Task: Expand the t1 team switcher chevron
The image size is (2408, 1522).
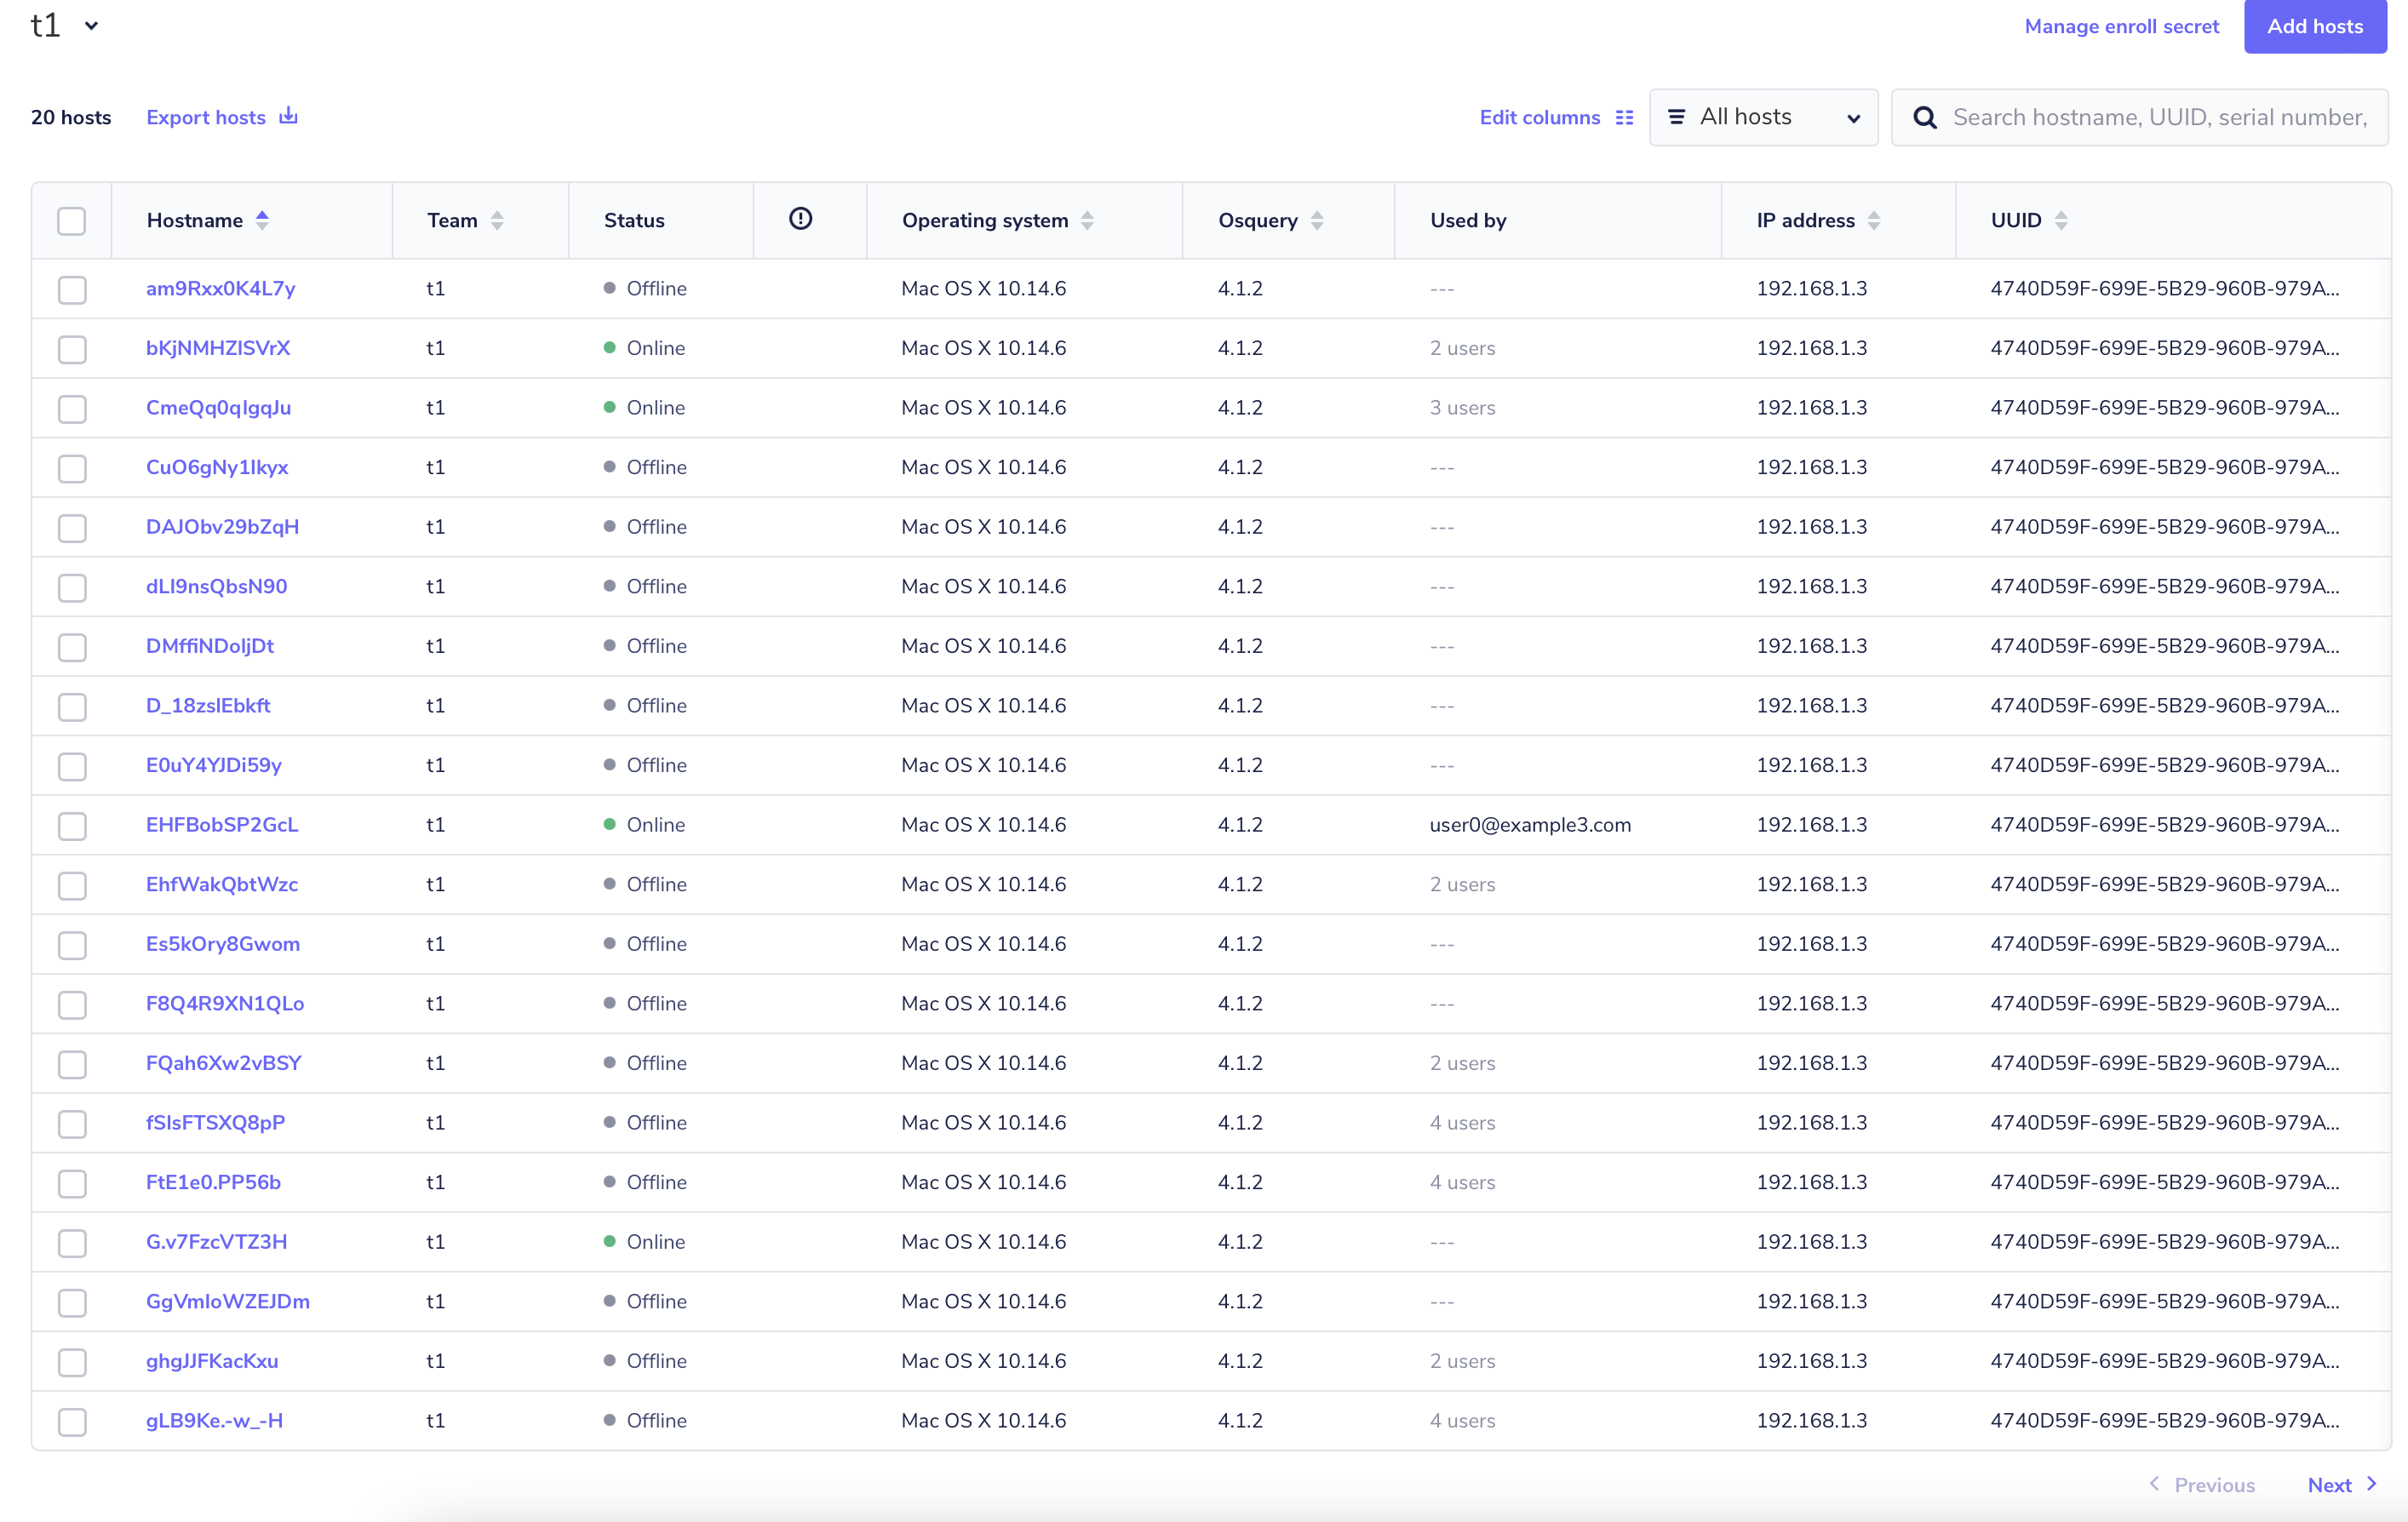Action: (x=92, y=26)
